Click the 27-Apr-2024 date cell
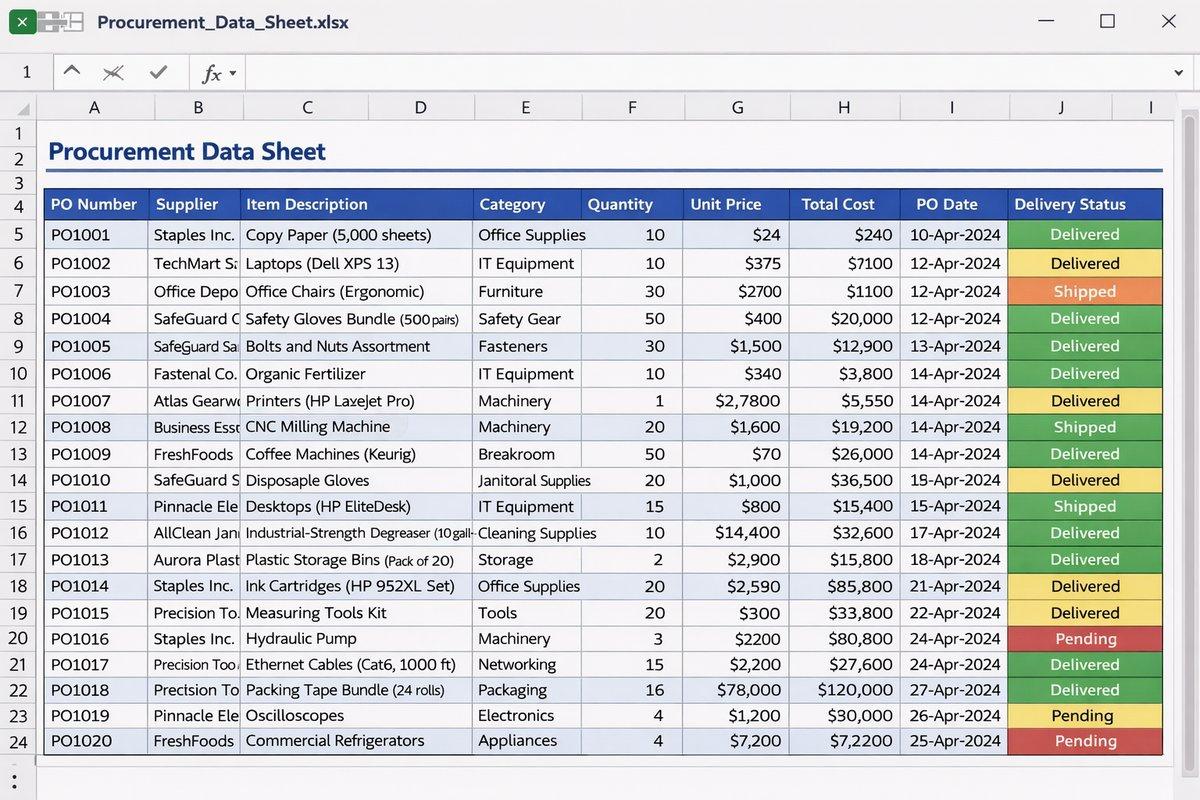 click(x=954, y=690)
